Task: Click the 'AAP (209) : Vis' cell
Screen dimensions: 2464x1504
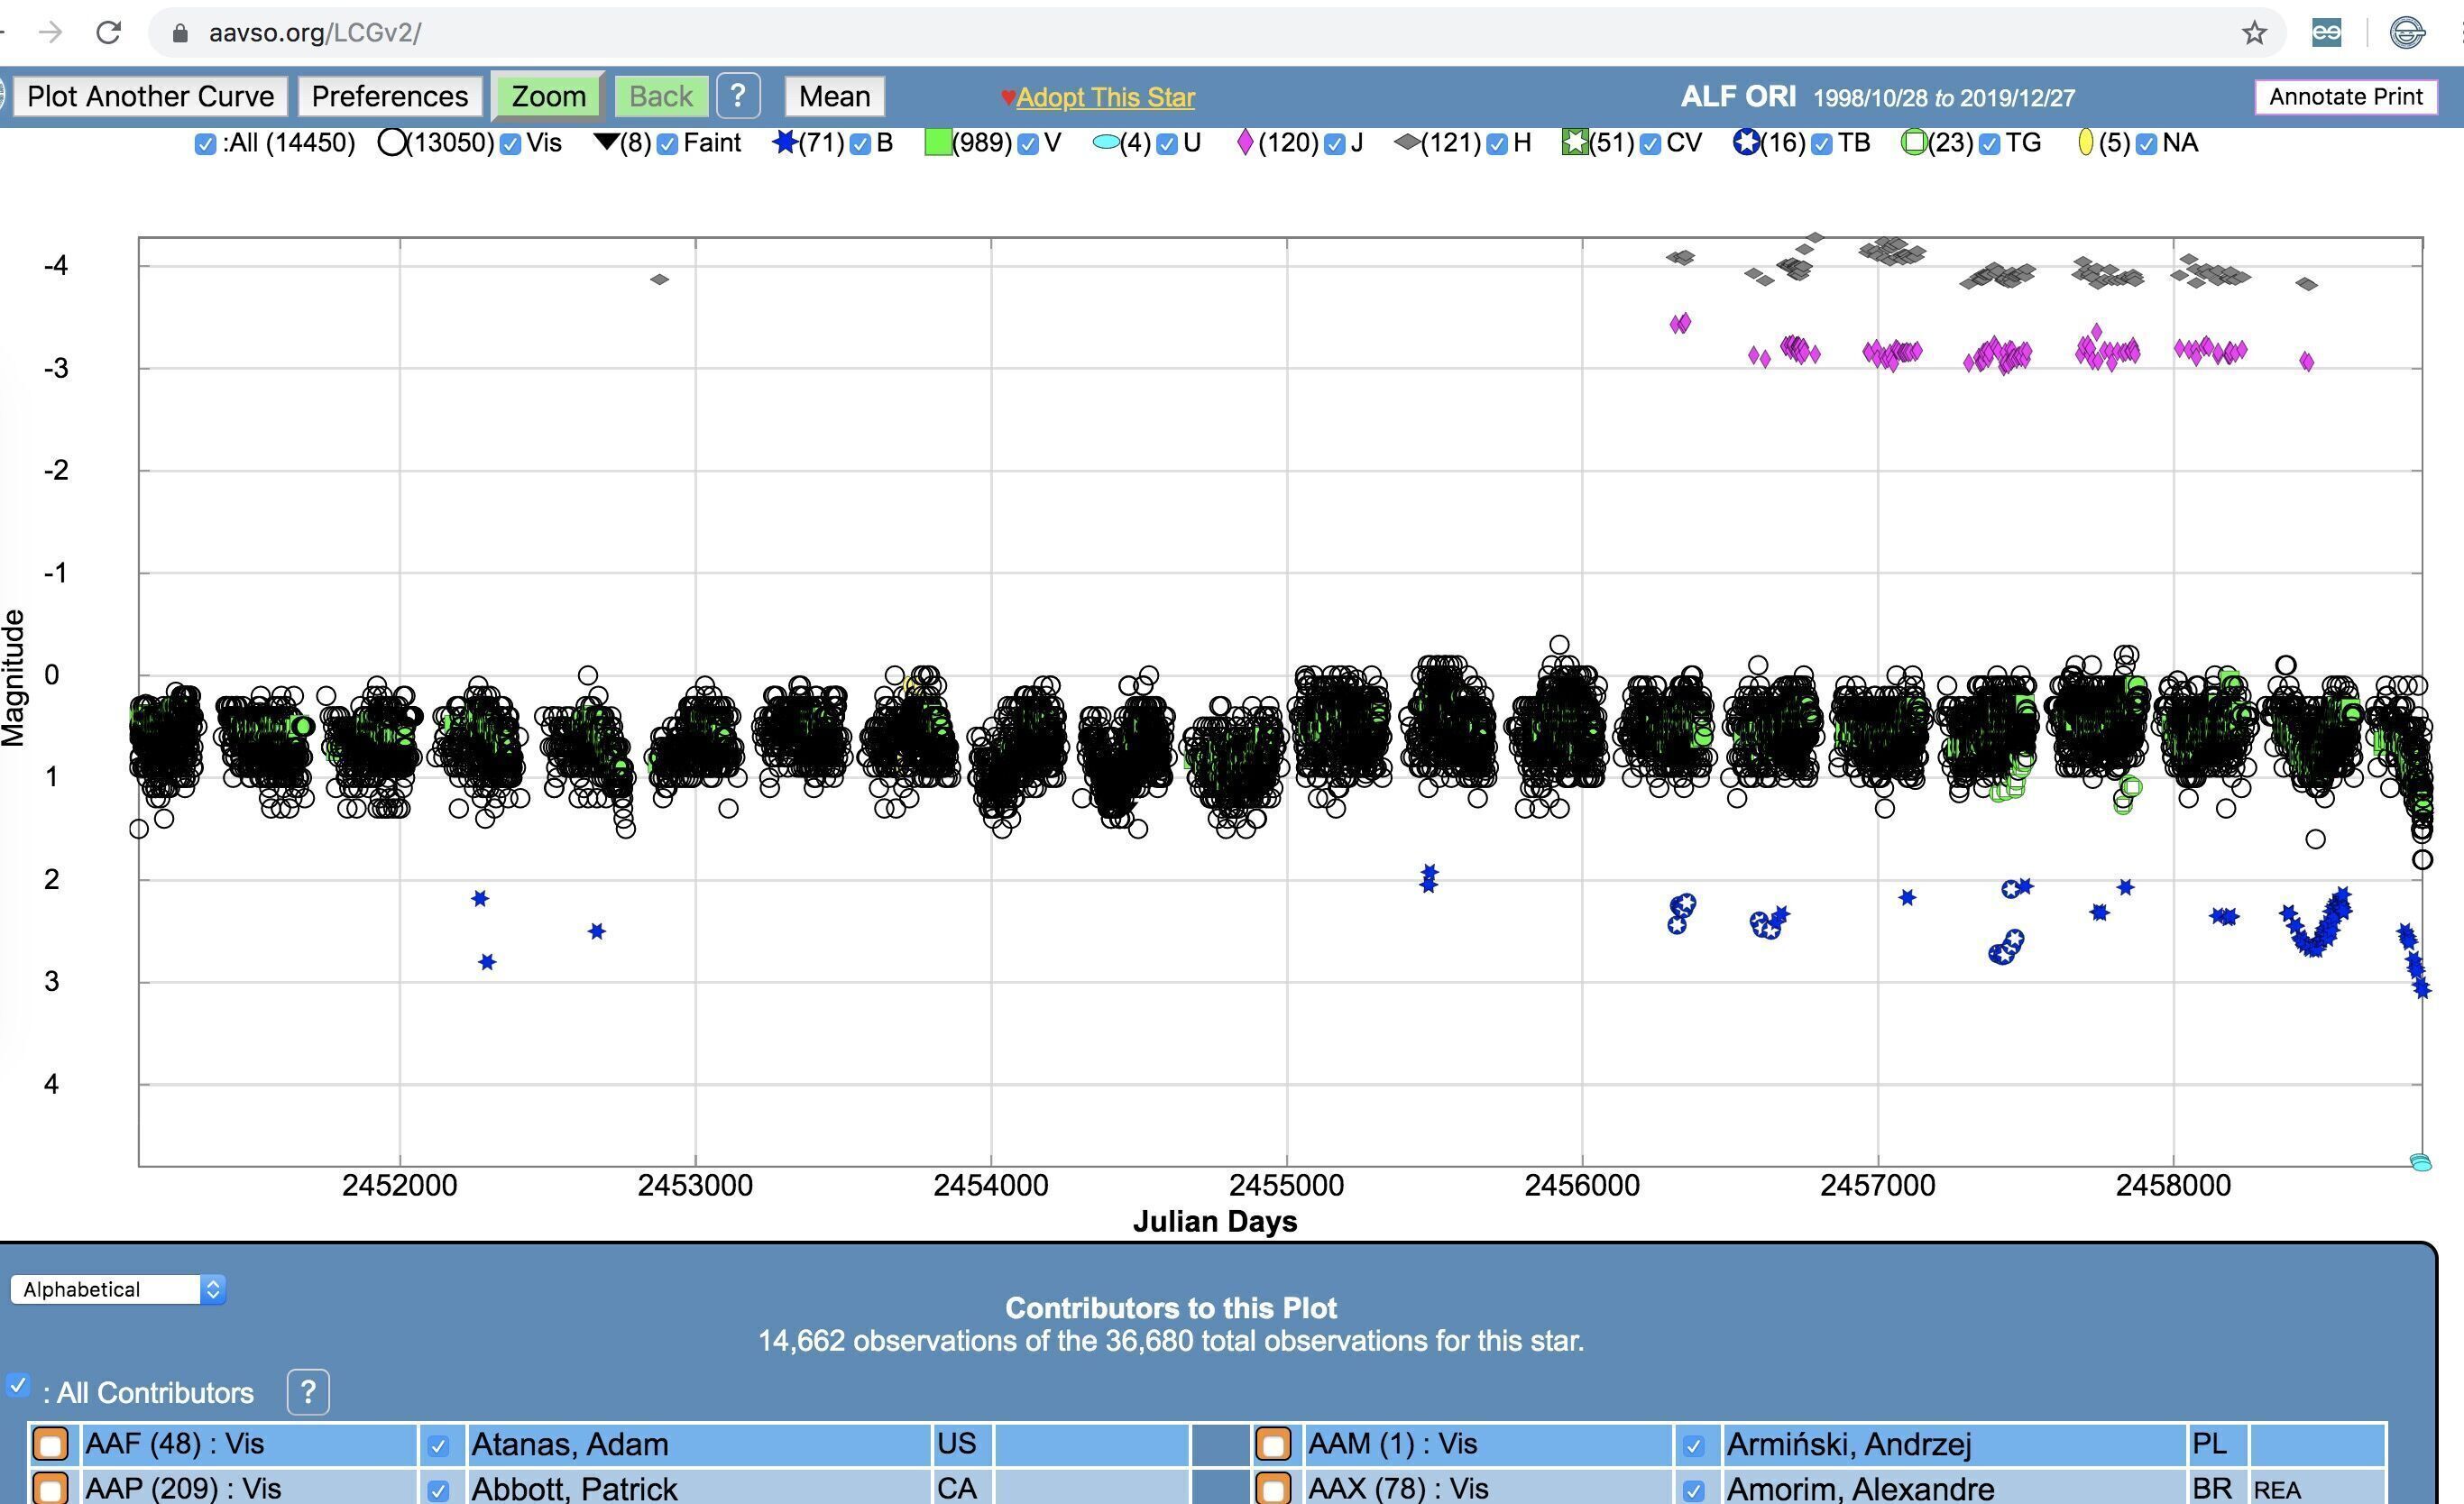Action: [248, 1488]
